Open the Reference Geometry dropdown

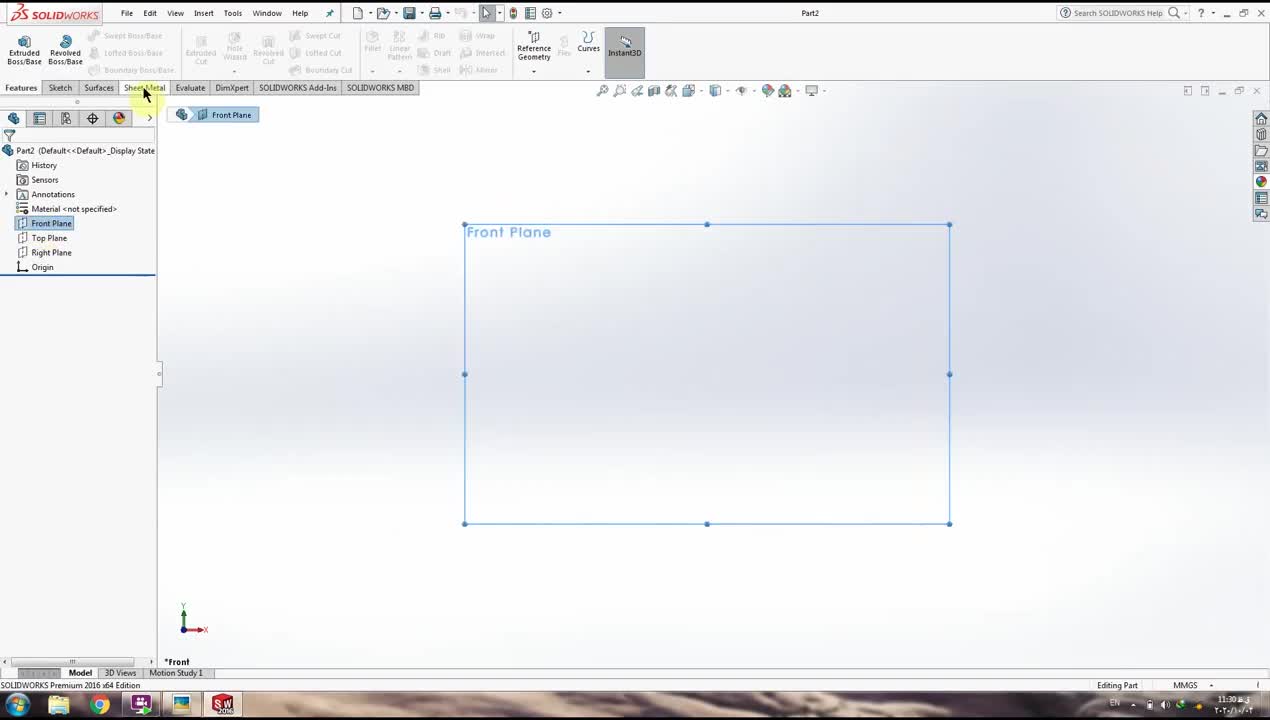coord(533,71)
